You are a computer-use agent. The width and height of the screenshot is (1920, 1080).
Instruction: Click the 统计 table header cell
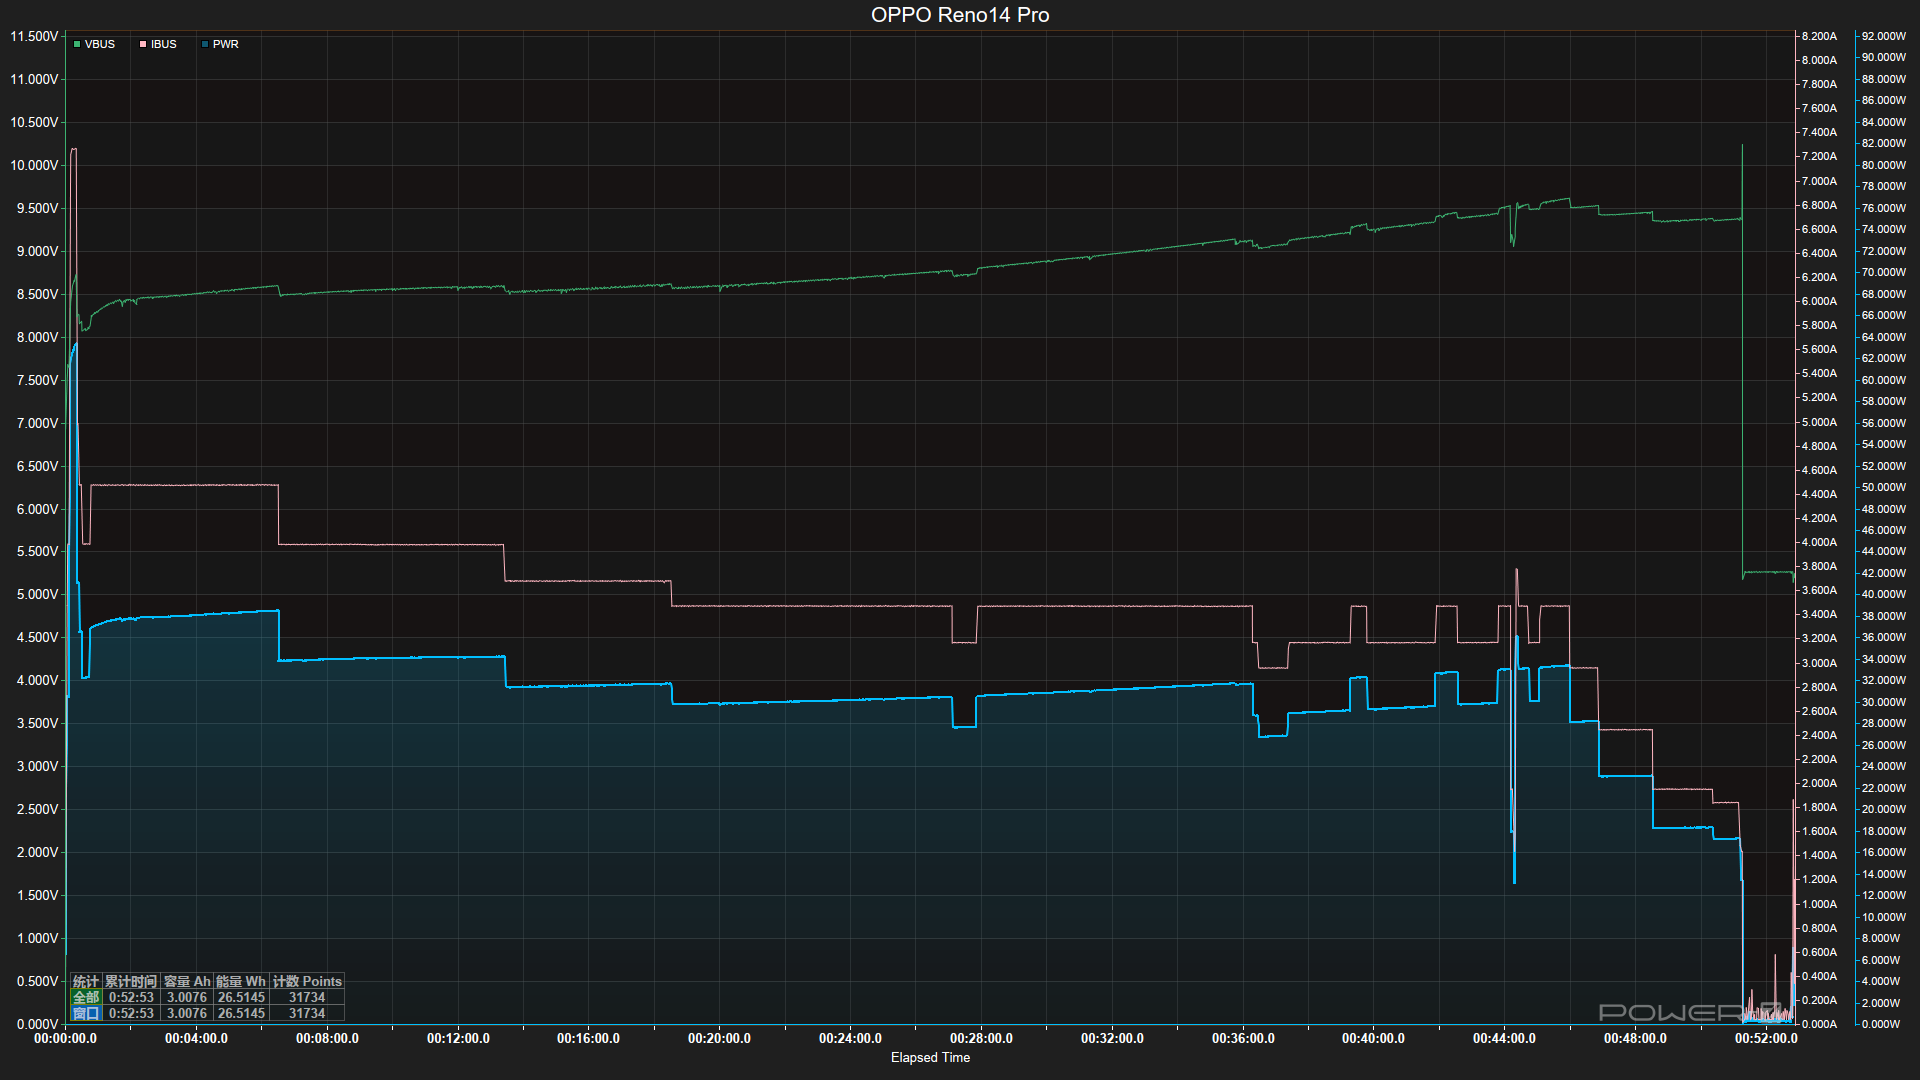86,981
